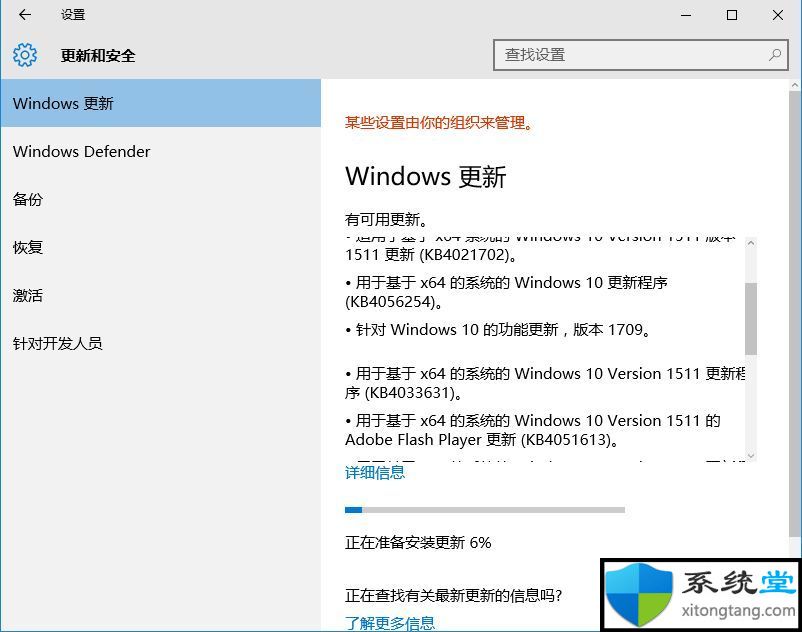
Task: Maximize the Settings window
Action: pos(732,15)
